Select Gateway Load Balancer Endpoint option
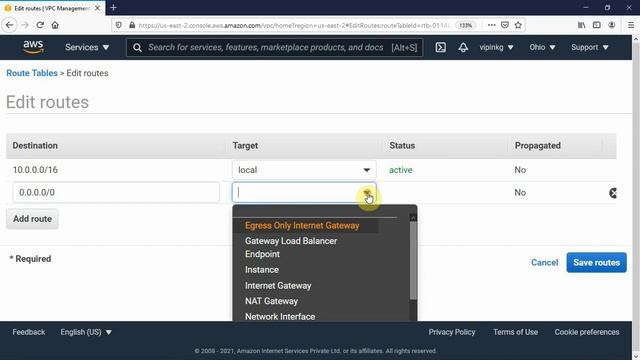 coord(291,247)
